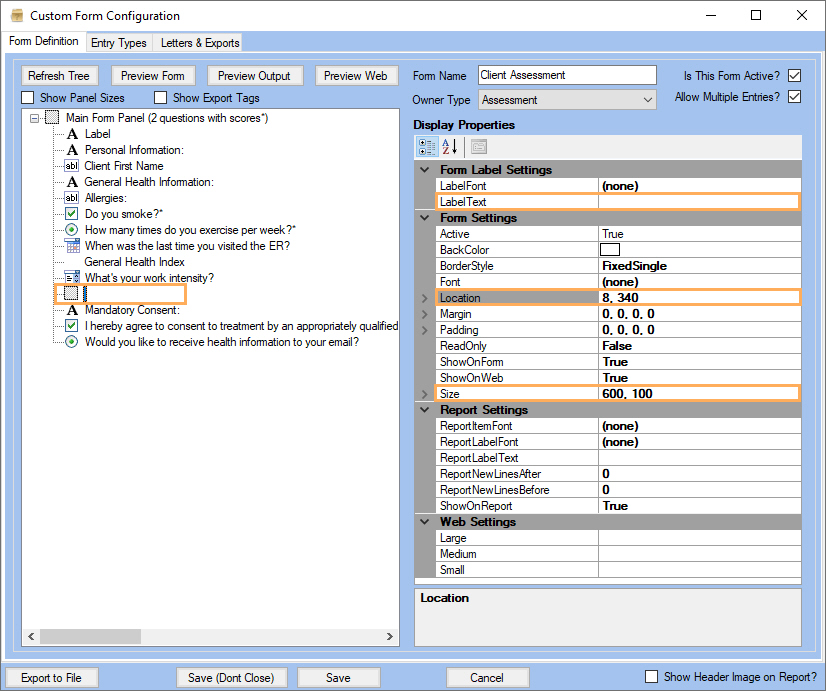Click the label icon beside Mandatory Consent
The image size is (826, 691).
point(73,310)
